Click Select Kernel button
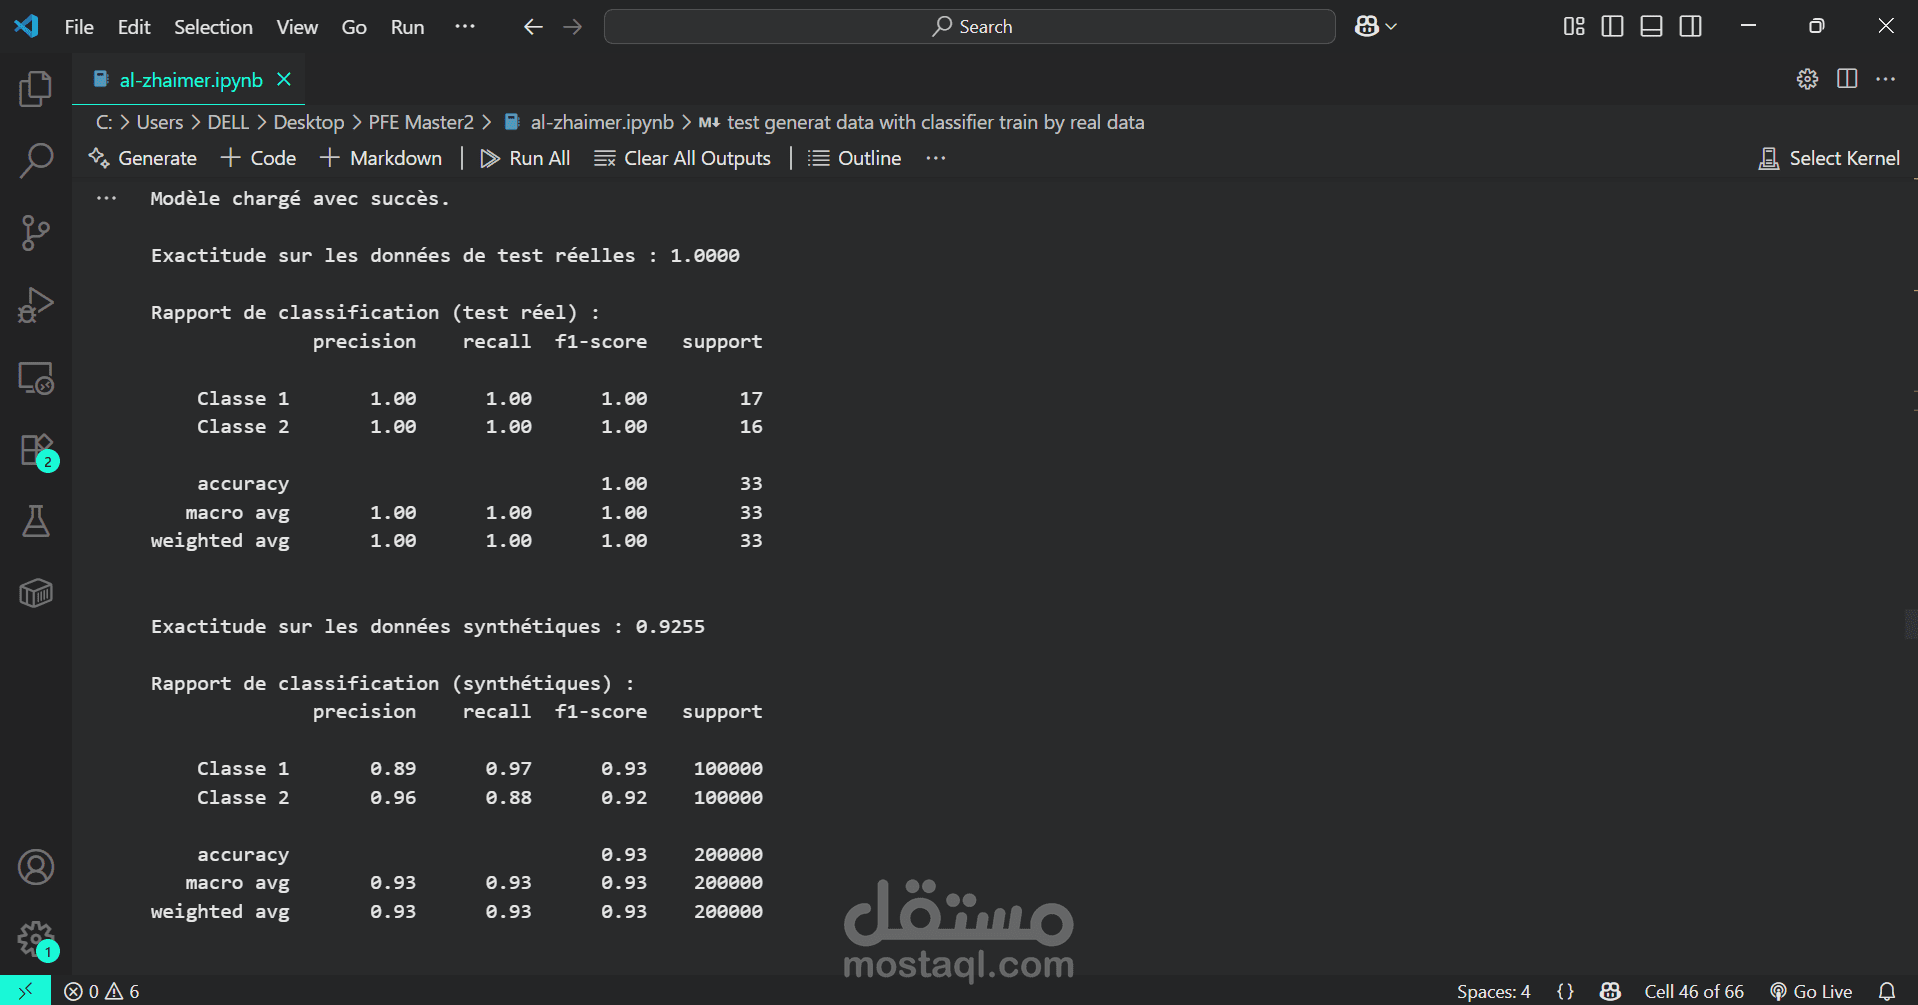The image size is (1918, 1005). tap(1829, 158)
